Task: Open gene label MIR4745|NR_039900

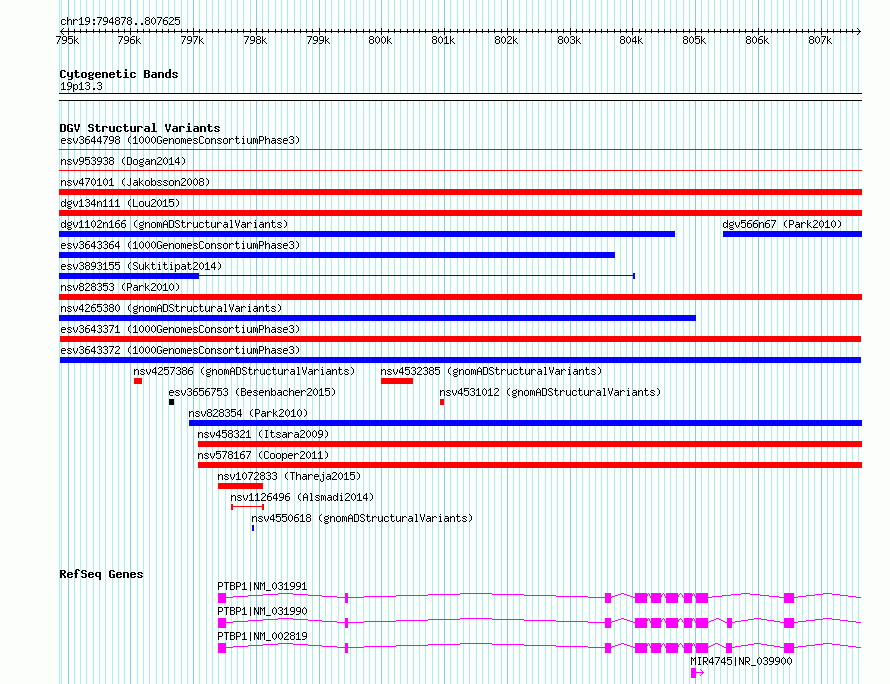Action: pyautogui.click(x=741, y=661)
